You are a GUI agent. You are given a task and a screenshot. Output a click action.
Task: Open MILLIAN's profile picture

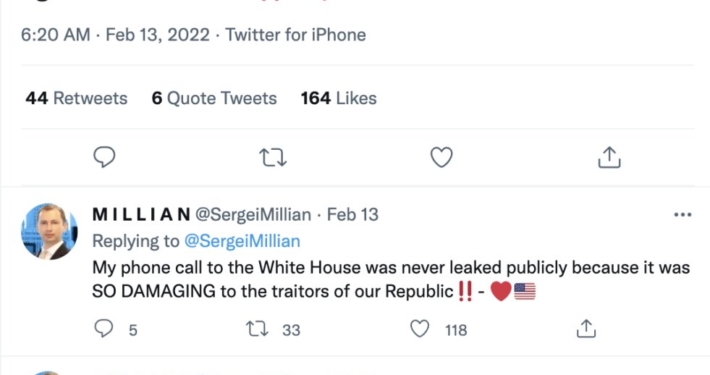pyautogui.click(x=49, y=231)
